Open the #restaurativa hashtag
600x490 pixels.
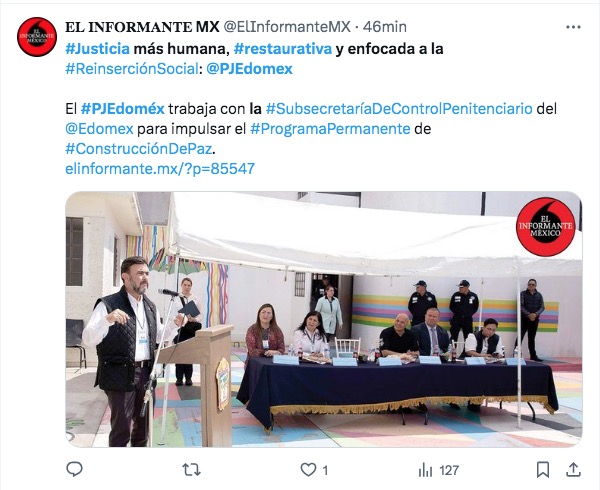(283, 49)
